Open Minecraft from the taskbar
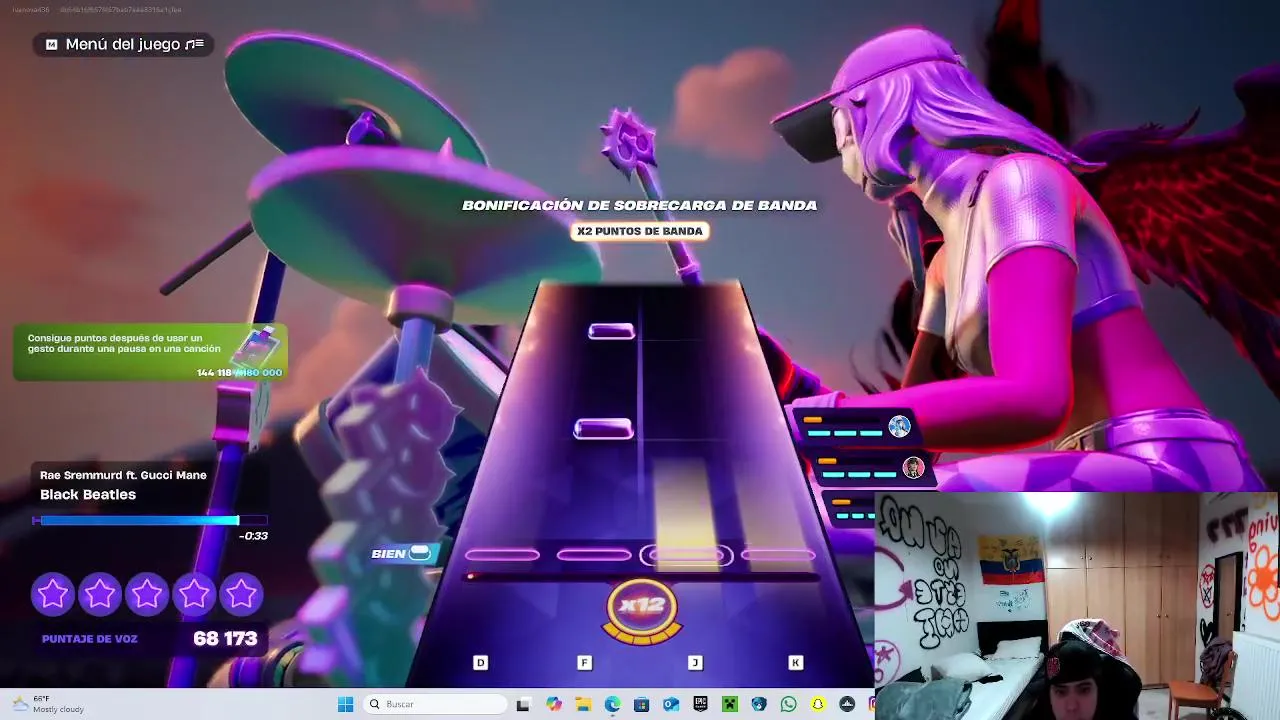This screenshot has width=1280, height=720. coord(730,704)
